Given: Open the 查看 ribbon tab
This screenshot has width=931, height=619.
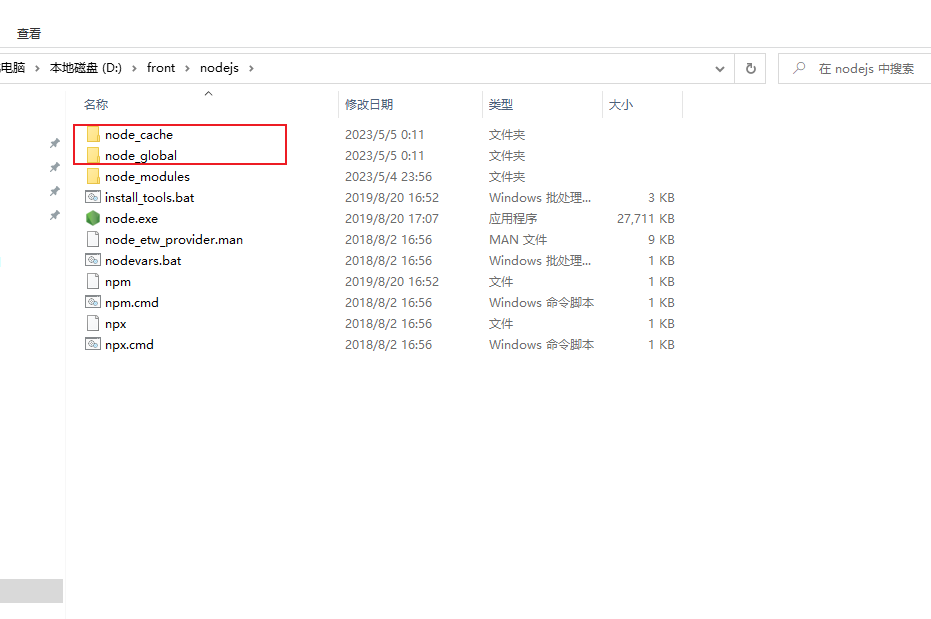Looking at the screenshot, I should 28,34.
